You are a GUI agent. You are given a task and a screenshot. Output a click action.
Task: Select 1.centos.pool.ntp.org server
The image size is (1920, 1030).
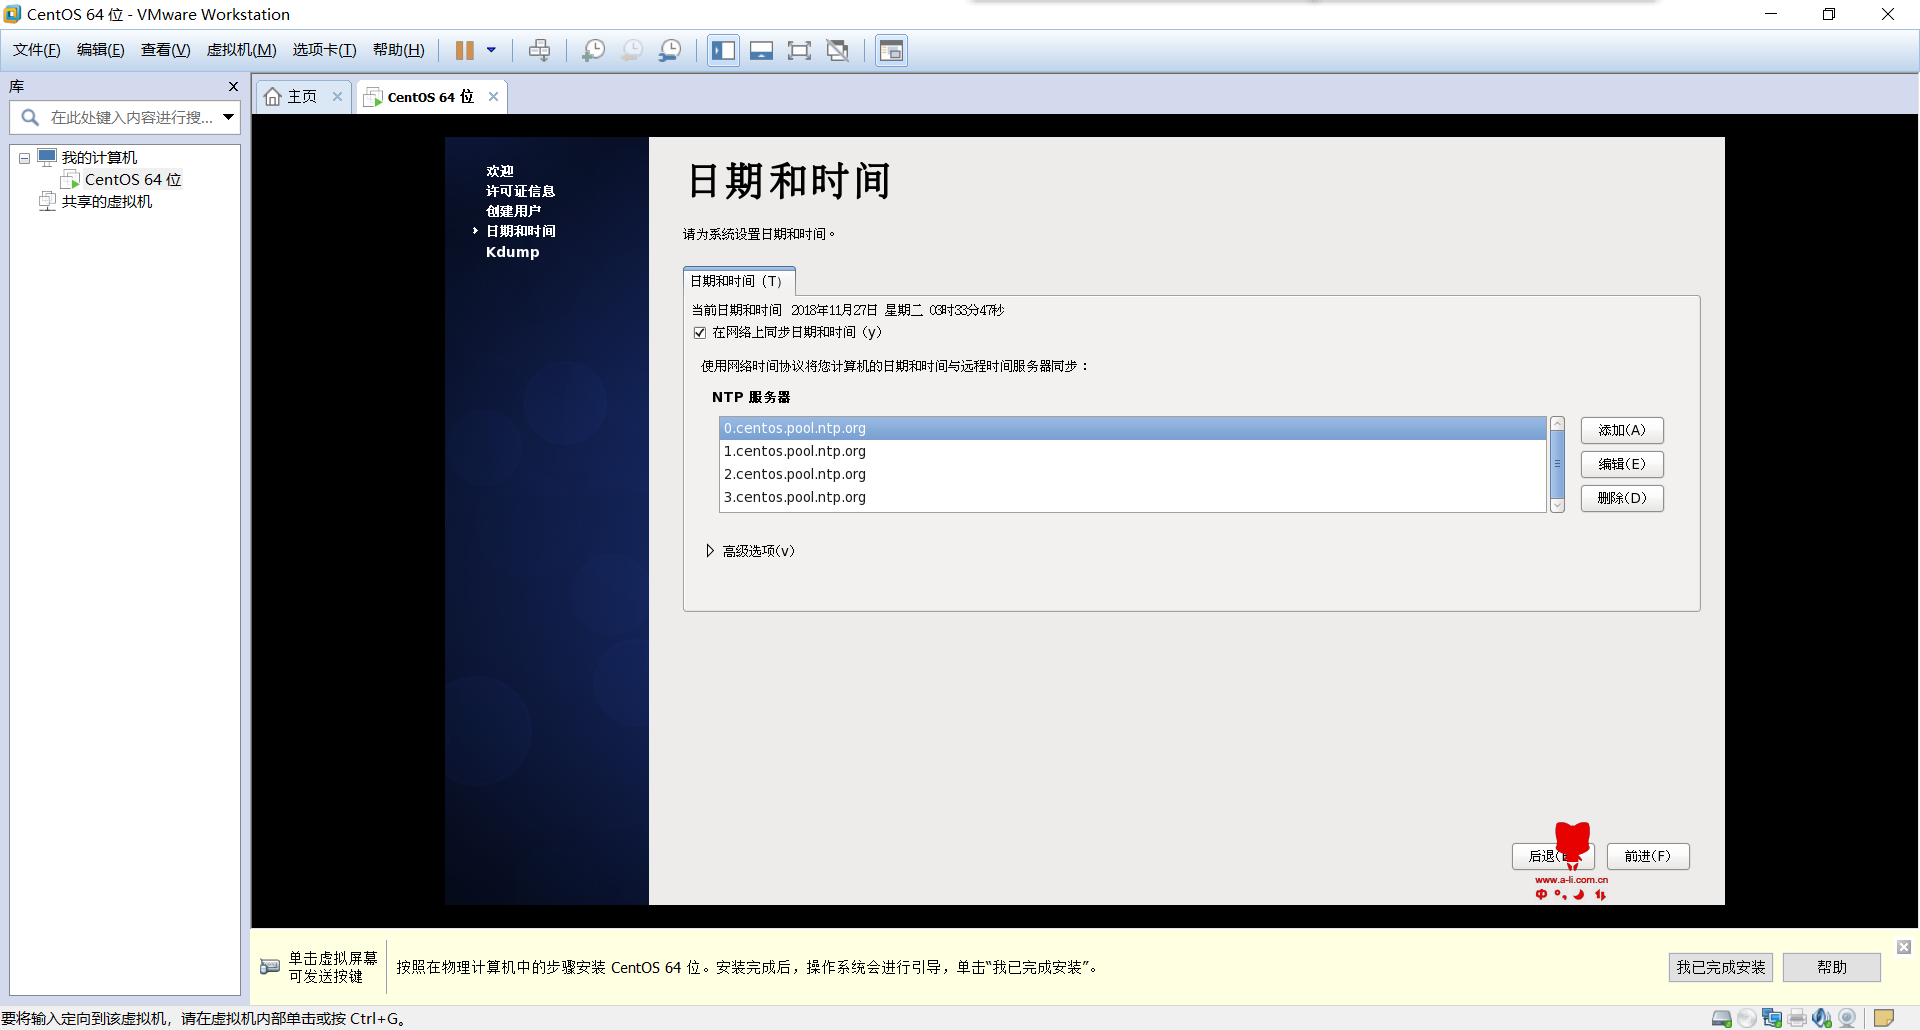(1132, 451)
